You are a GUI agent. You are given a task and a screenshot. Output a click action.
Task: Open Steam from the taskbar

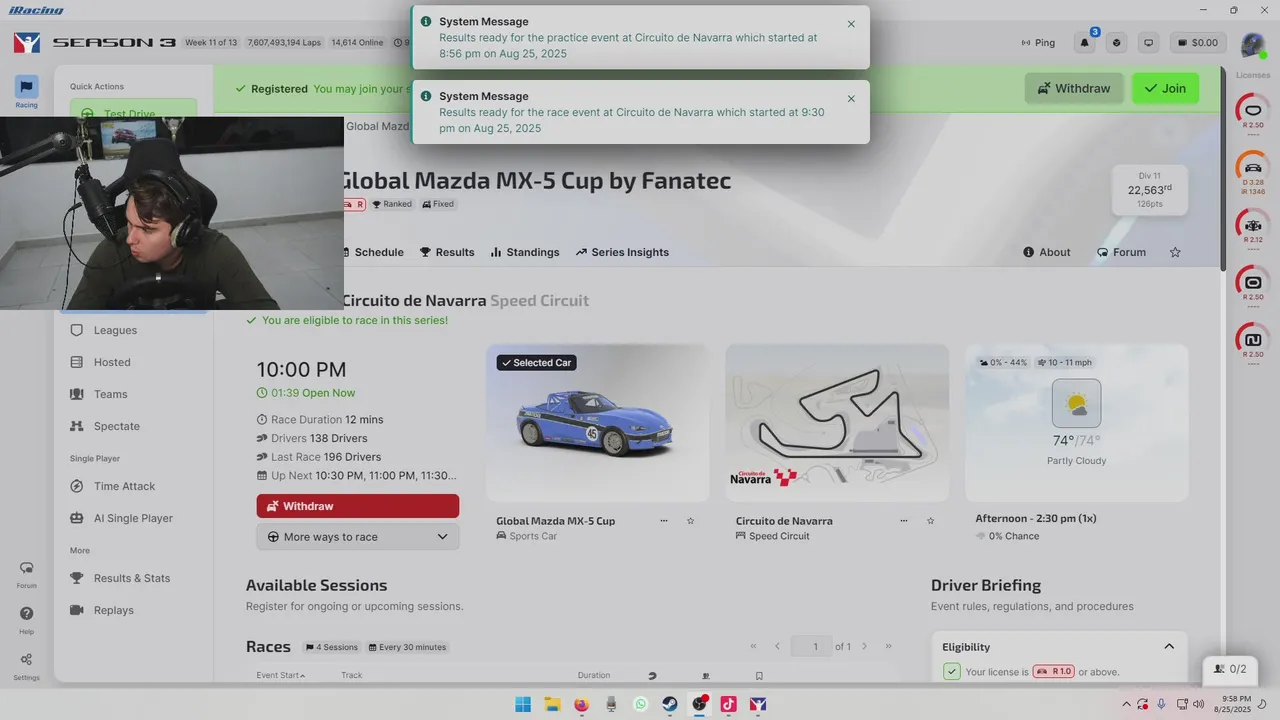[670, 704]
